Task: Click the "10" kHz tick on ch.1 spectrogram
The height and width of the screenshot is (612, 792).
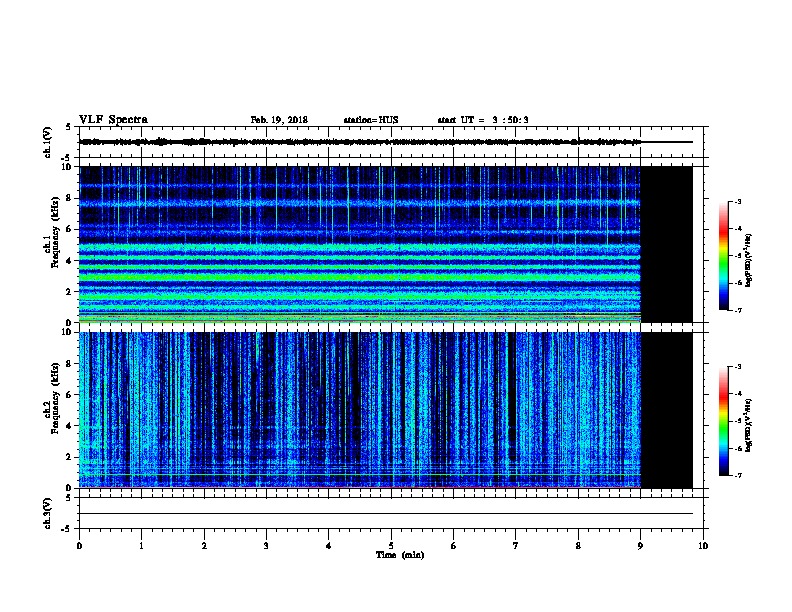Action: click(67, 167)
